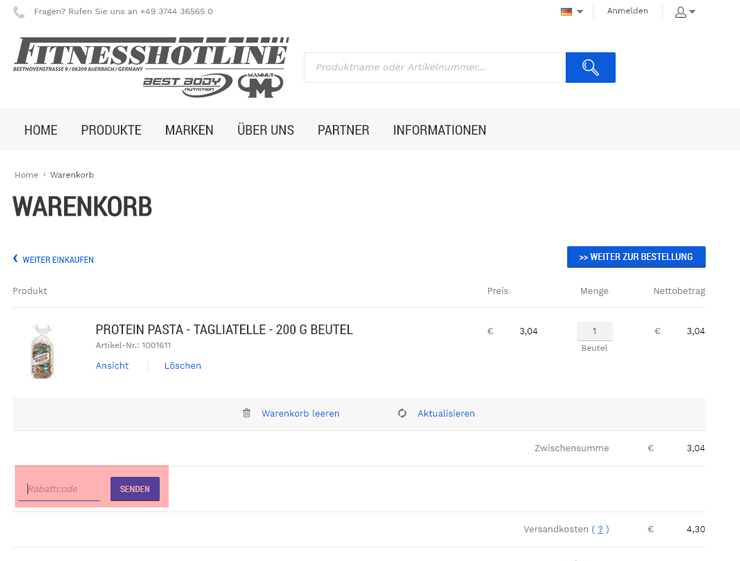
Task: Click the shipping cost question mark link
Action: [x=600, y=529]
